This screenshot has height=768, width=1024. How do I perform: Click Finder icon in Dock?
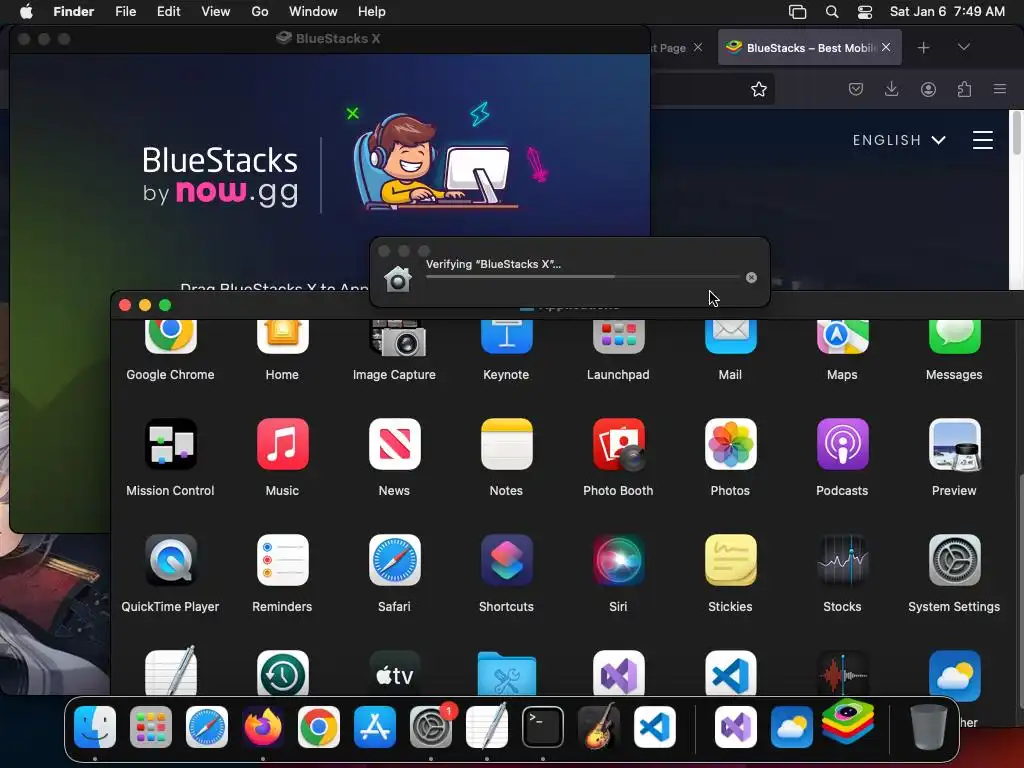(x=95, y=727)
